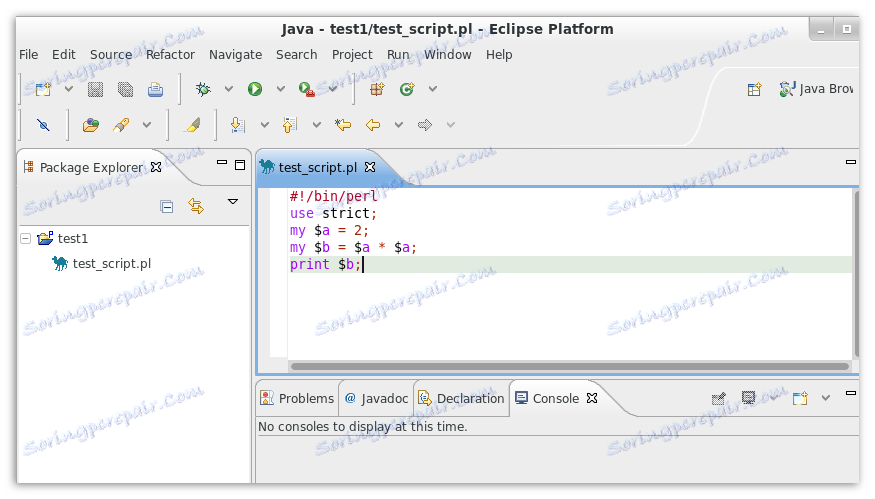Collapse the test1 project node
Image resolution: width=875 pixels, height=499 pixels.
pyautogui.click(x=25, y=238)
